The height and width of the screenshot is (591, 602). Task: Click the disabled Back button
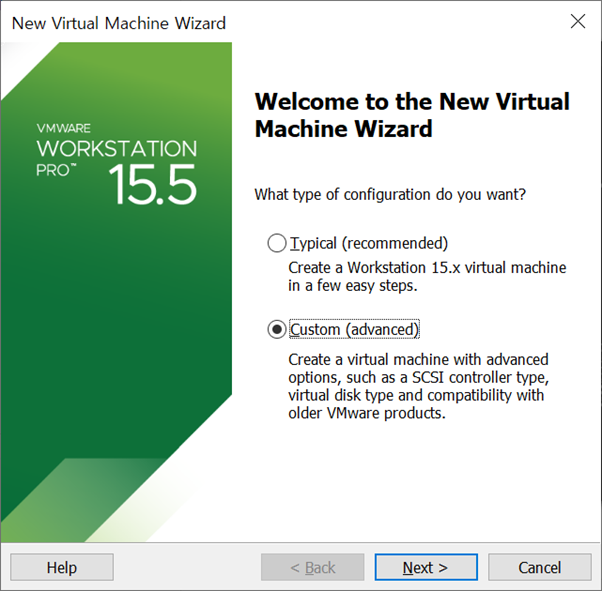[x=313, y=567]
